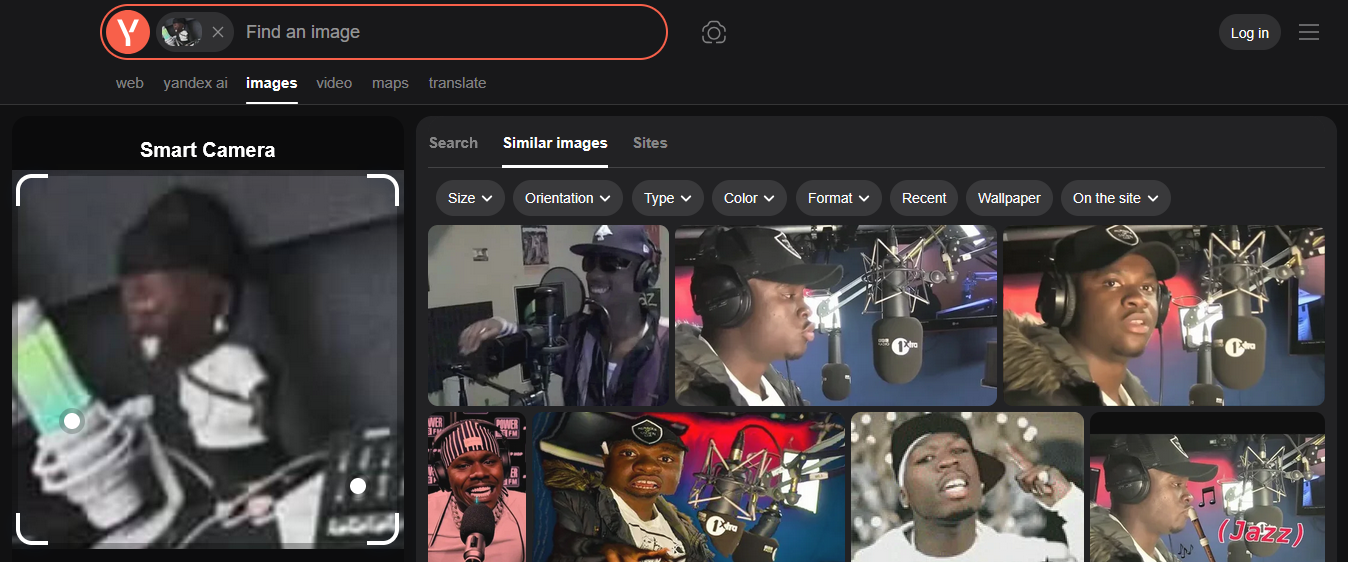Switch to the yandex ai tab
The width and height of the screenshot is (1348, 562).
click(195, 83)
